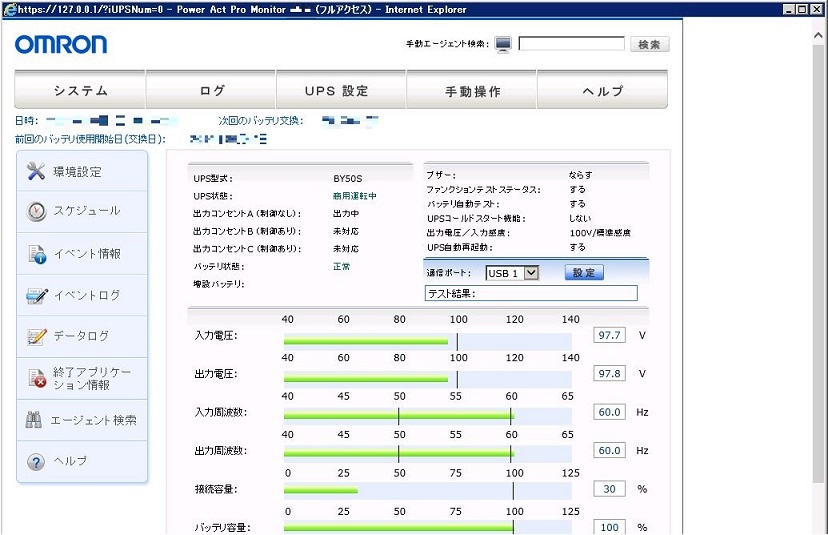The image size is (828, 535).
Task: Click the 増設バッテリ label
Action: (x=219, y=284)
